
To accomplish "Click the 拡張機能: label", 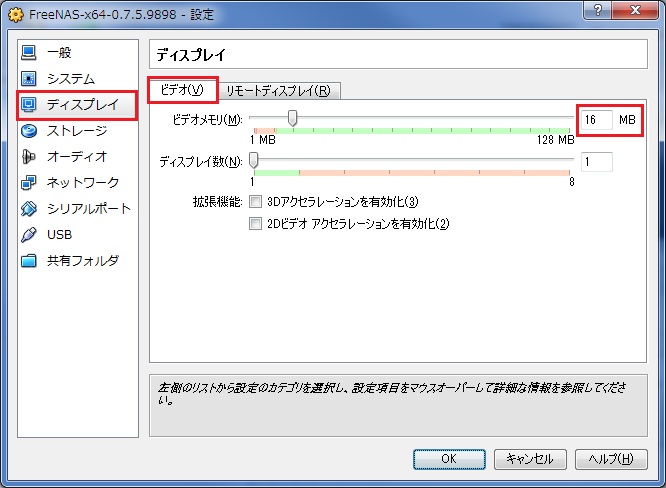I will tap(217, 201).
